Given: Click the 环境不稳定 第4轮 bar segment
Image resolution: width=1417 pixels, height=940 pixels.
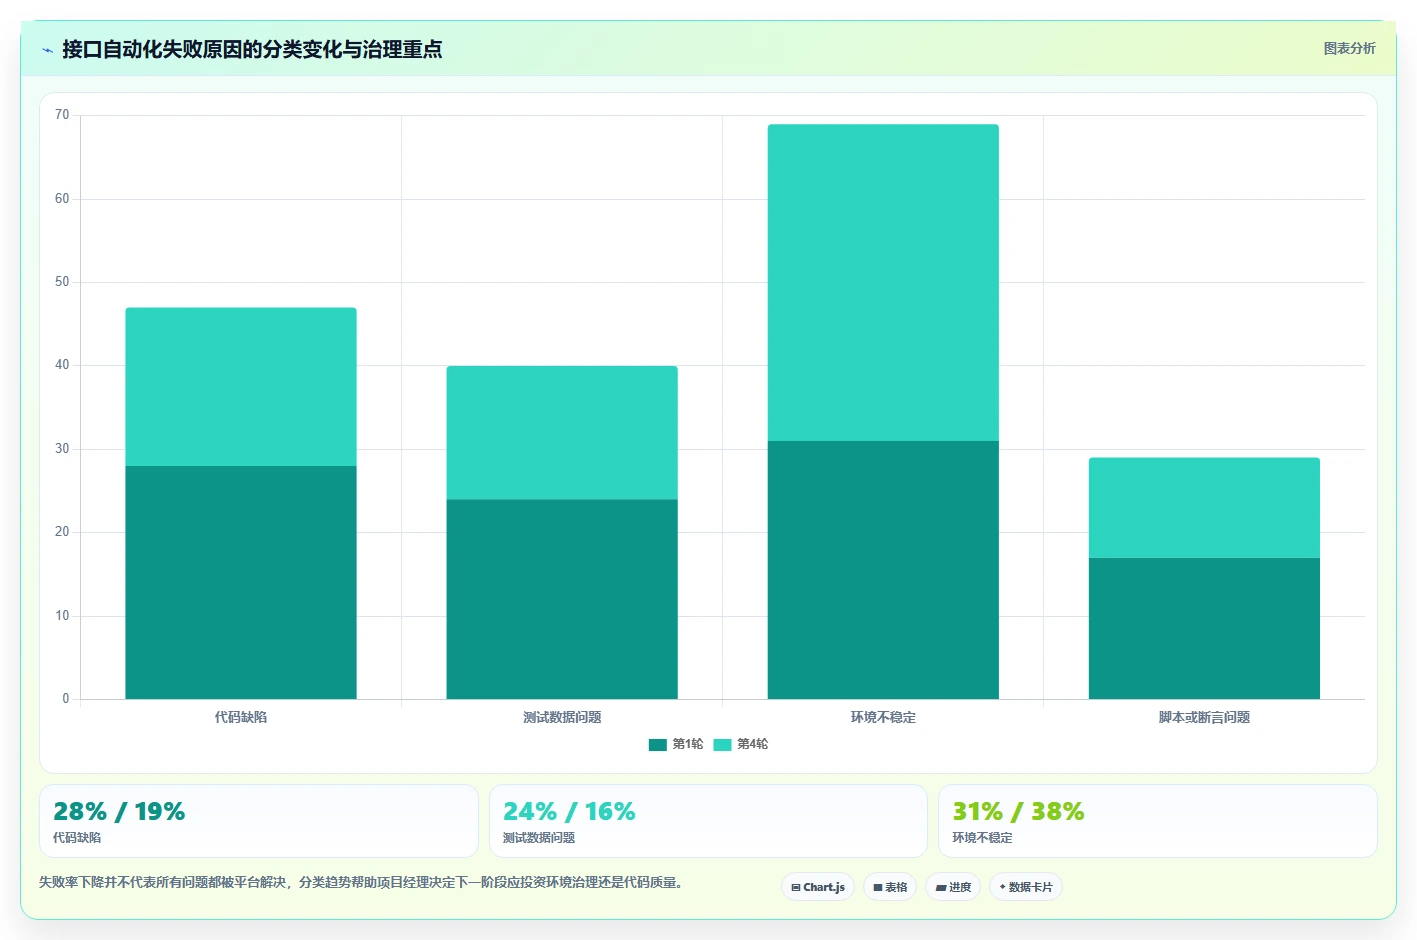Looking at the screenshot, I should pyautogui.click(x=883, y=283).
